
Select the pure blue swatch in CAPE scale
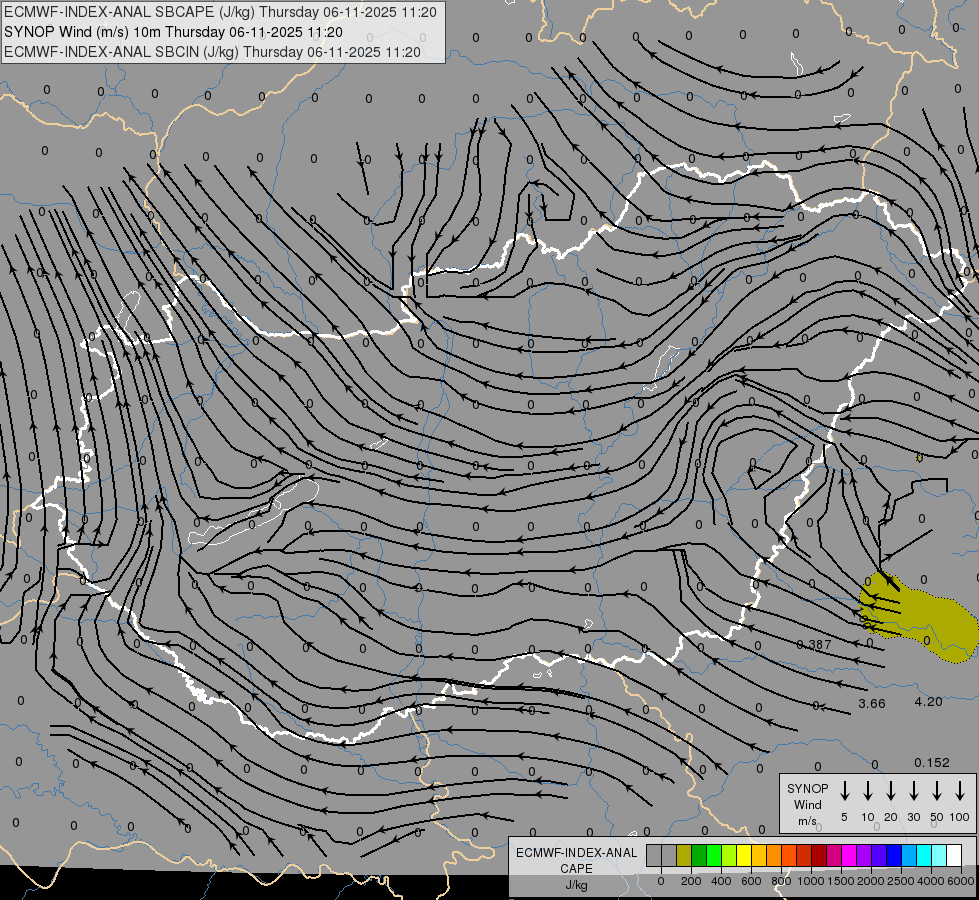point(895,855)
